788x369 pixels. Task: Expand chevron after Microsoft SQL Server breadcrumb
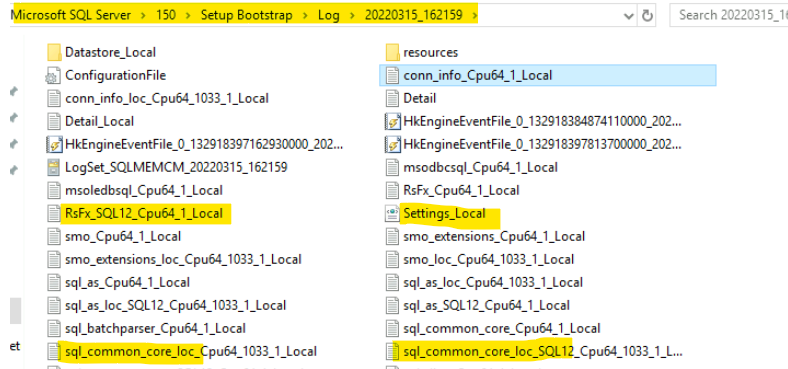144,16
